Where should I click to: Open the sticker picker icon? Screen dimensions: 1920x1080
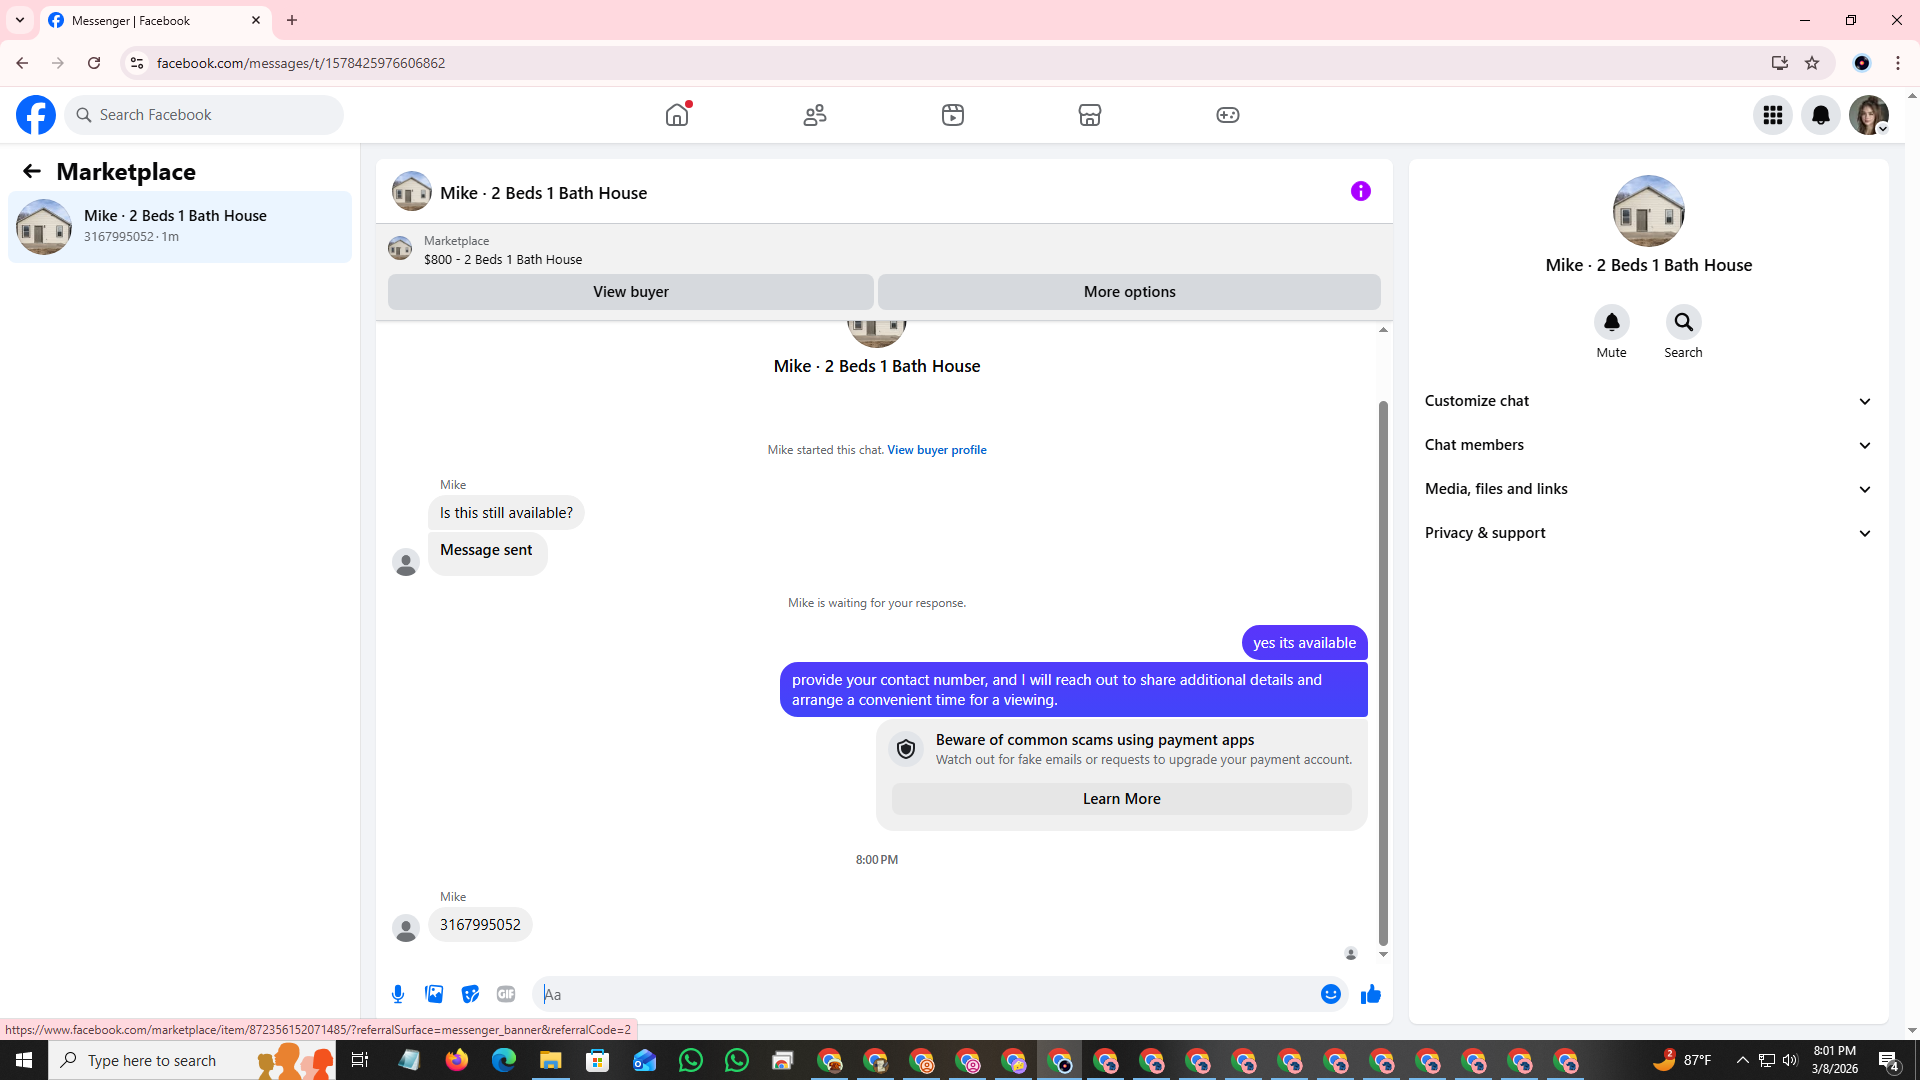click(x=470, y=994)
